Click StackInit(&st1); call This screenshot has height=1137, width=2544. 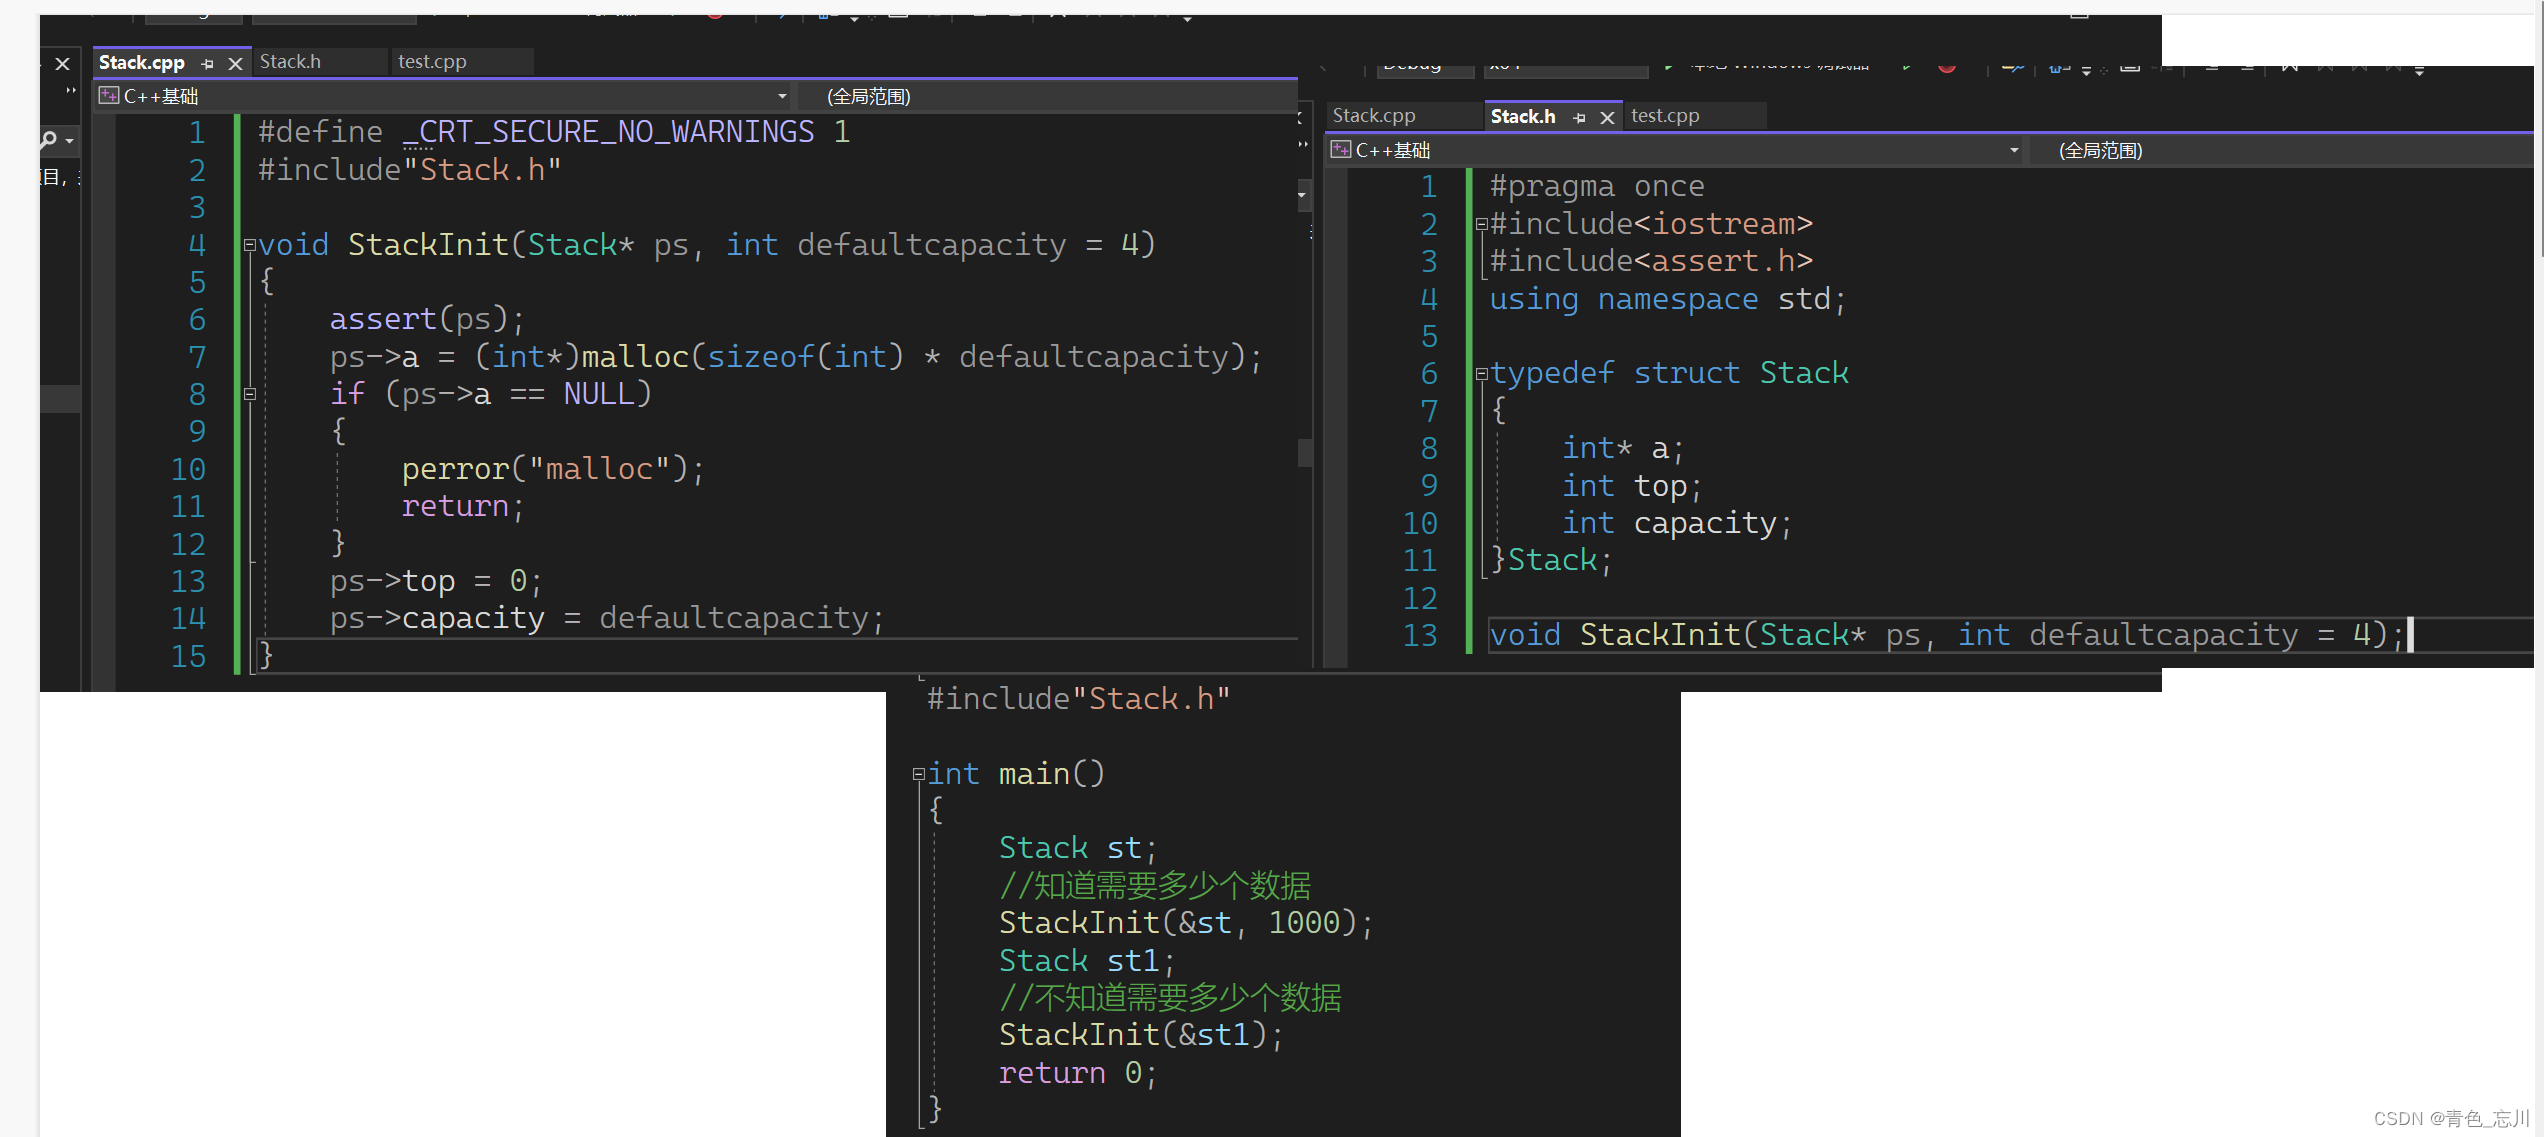tap(1141, 1035)
